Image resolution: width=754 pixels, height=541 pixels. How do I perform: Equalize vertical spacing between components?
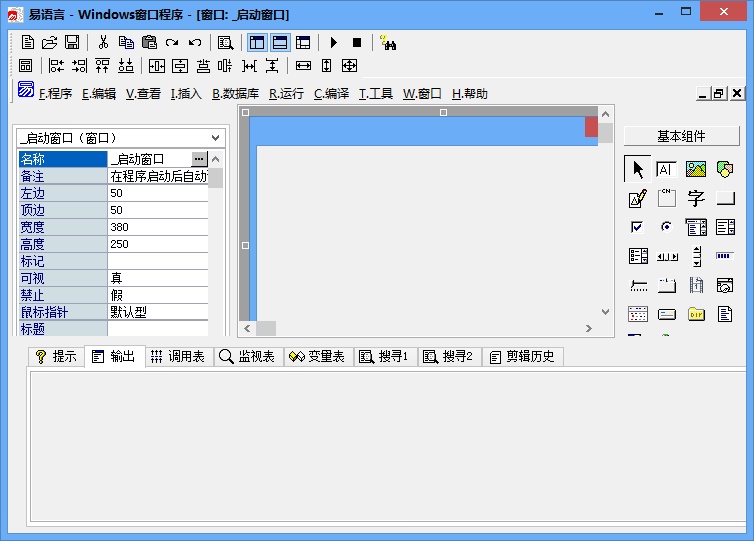pyautogui.click(x=272, y=65)
